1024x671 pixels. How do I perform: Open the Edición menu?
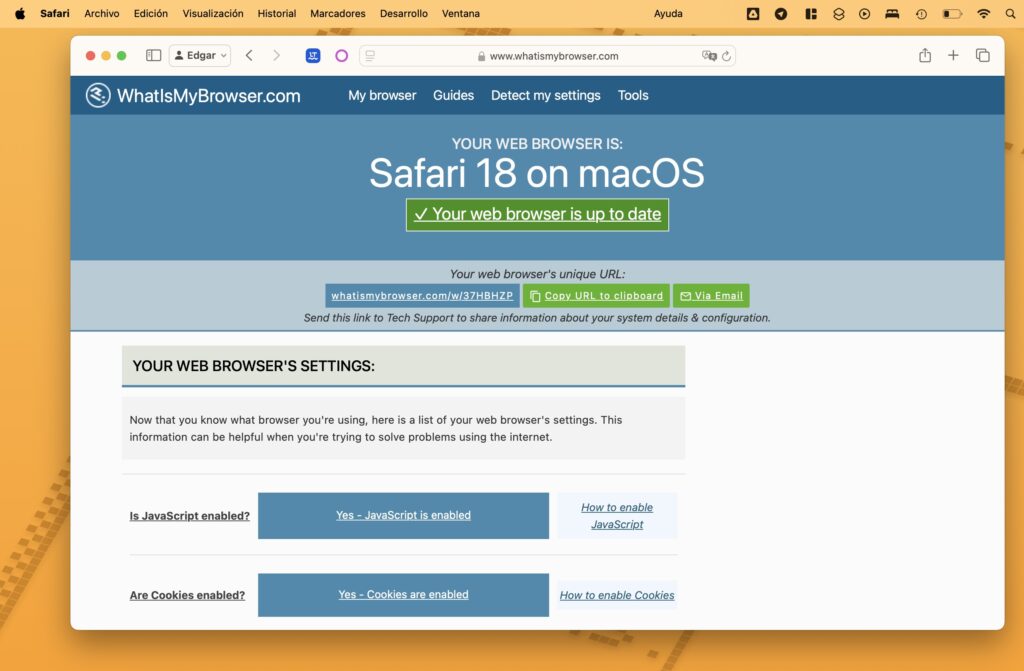(151, 14)
